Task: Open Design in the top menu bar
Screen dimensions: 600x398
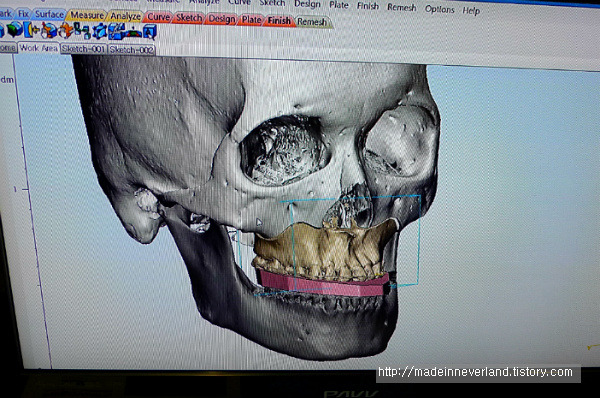Action: (x=307, y=4)
